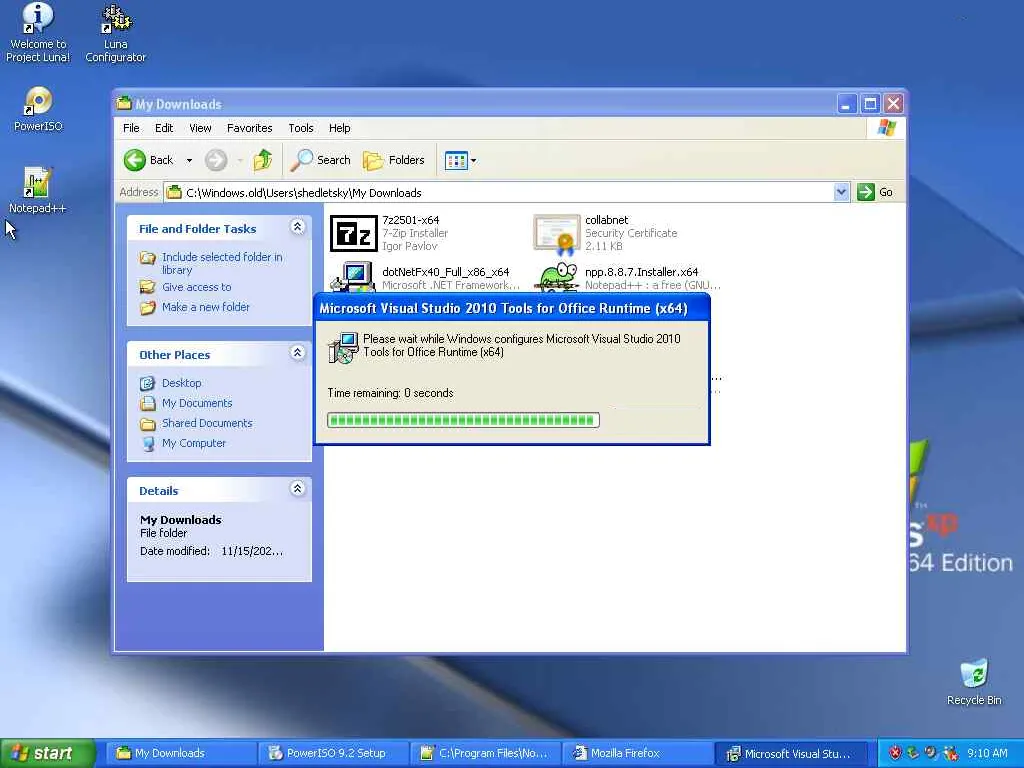
Task: Click the Forward arrow icon
Action: (216, 160)
